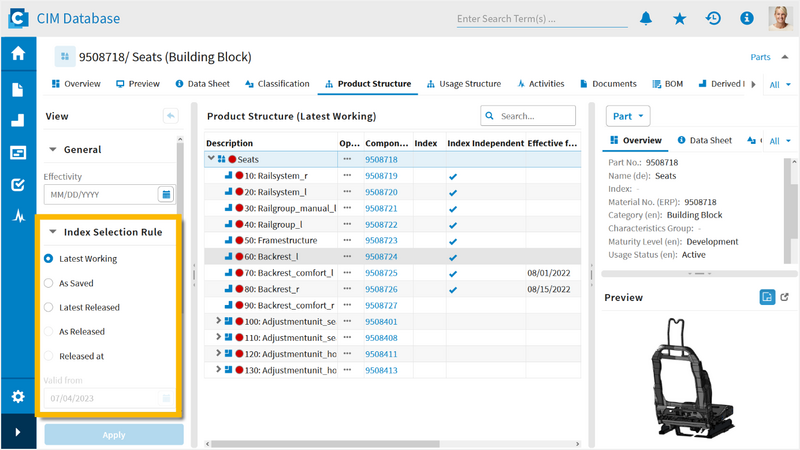
Task: Switch to the Usage Structure tab
Action: pyautogui.click(x=464, y=84)
